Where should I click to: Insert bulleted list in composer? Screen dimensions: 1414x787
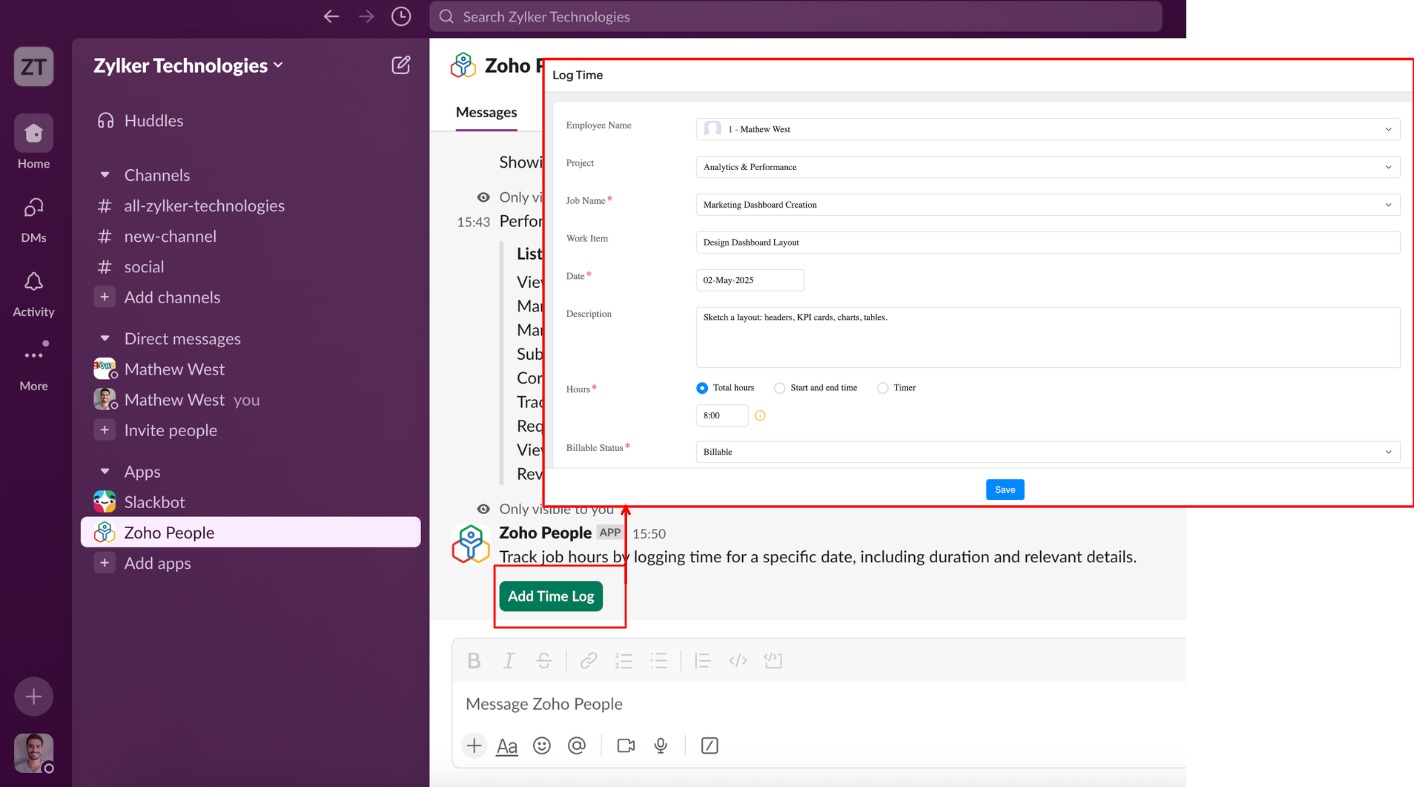(x=659, y=660)
